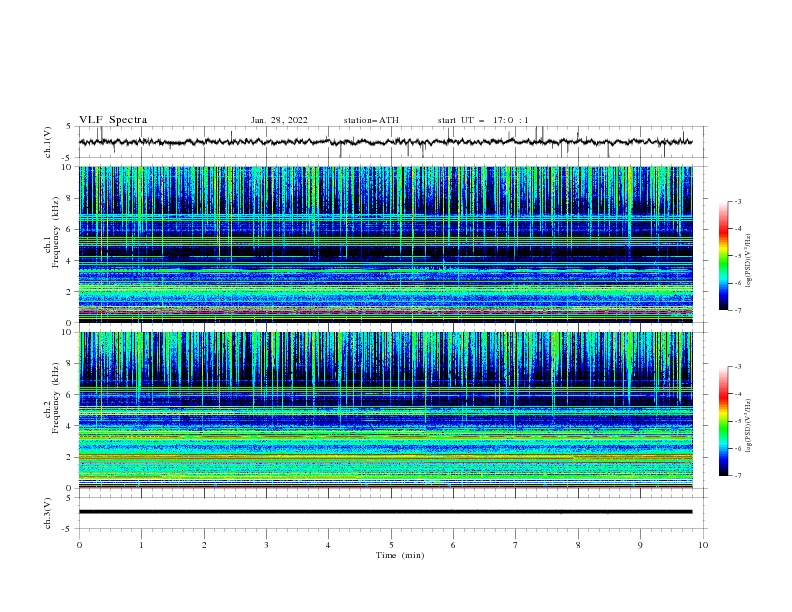
Task: Click the '10' tick on ch.2 frequency axis
Action: click(67, 332)
